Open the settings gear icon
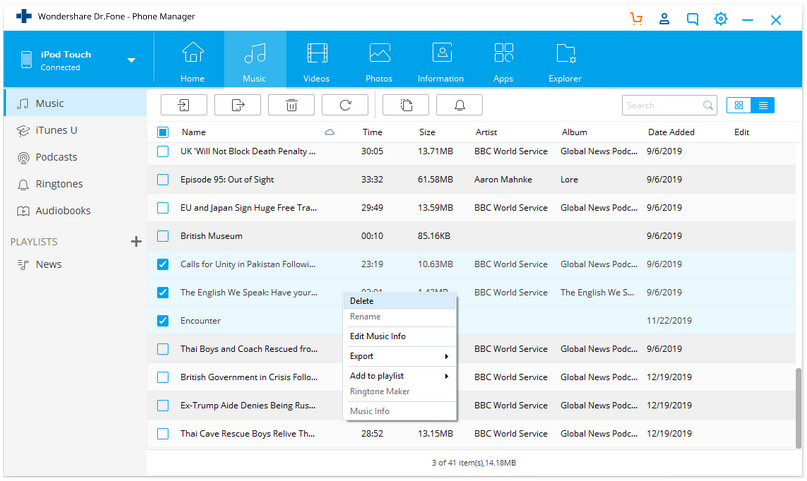807x481 pixels. point(721,19)
